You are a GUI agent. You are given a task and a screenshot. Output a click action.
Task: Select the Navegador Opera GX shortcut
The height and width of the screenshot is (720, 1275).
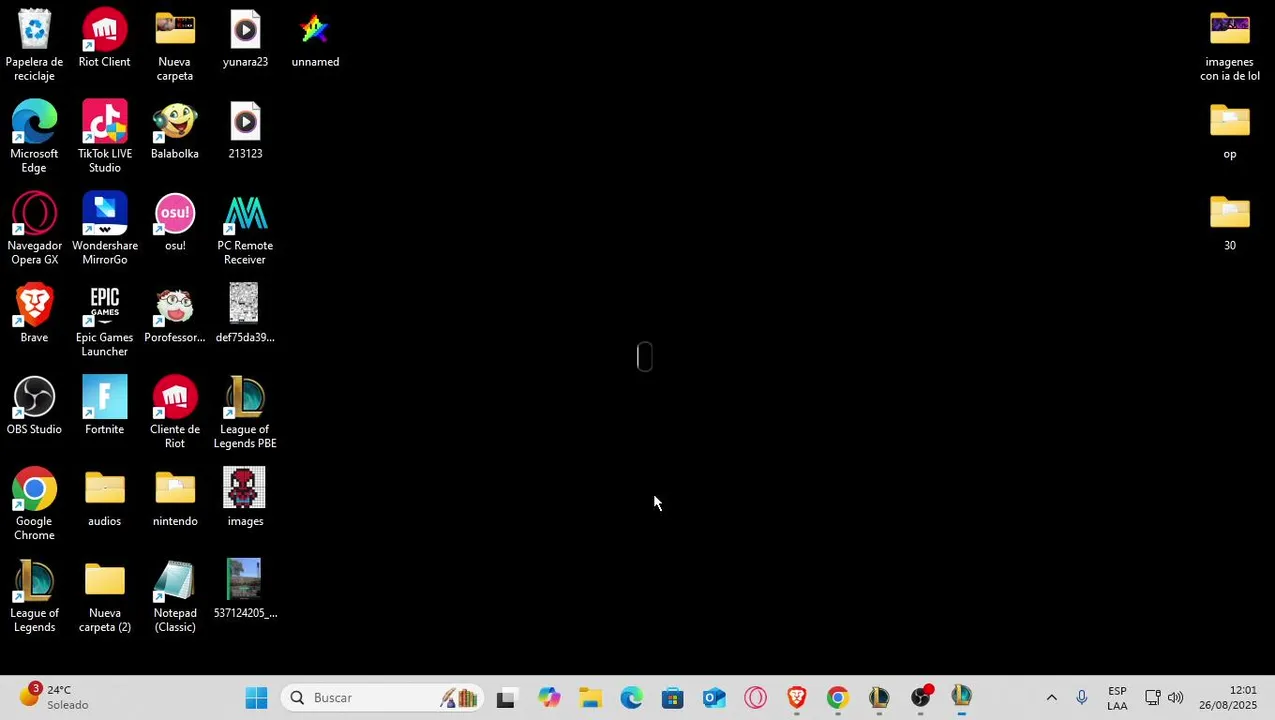click(x=34, y=229)
